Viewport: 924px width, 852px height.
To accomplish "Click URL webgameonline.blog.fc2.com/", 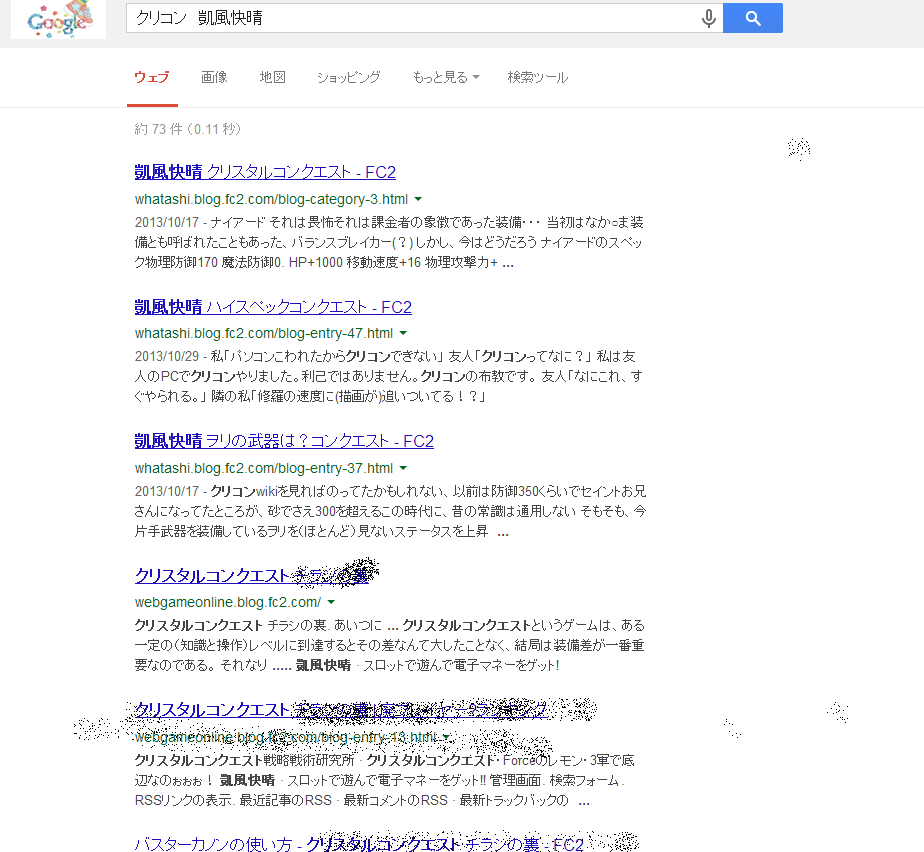I will click(x=227, y=602).
